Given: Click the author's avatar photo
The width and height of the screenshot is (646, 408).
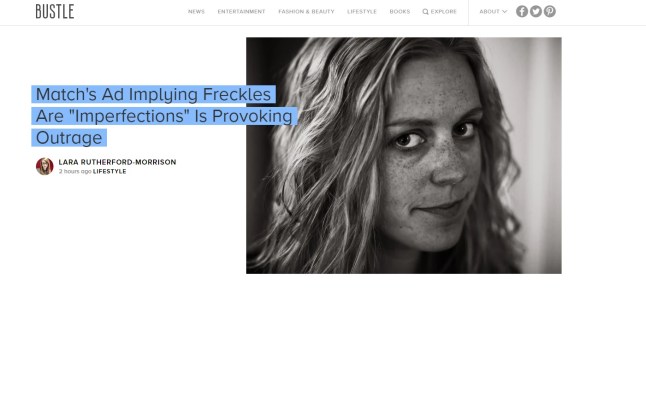Looking at the screenshot, I should click(x=44, y=166).
